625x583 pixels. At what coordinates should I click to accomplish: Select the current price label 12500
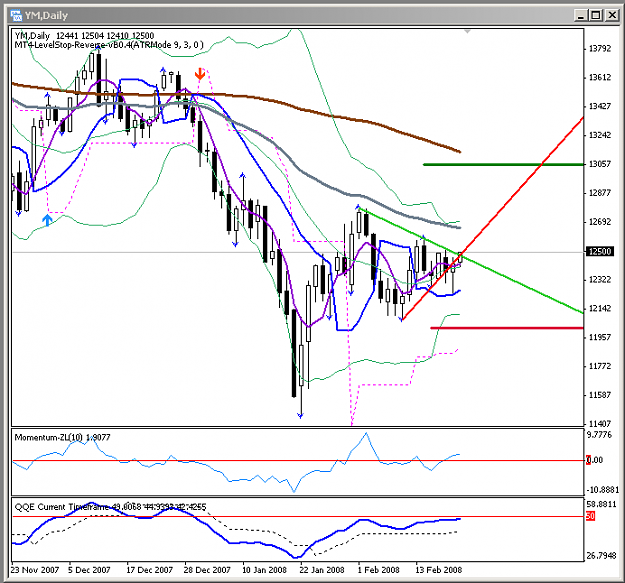tap(600, 251)
